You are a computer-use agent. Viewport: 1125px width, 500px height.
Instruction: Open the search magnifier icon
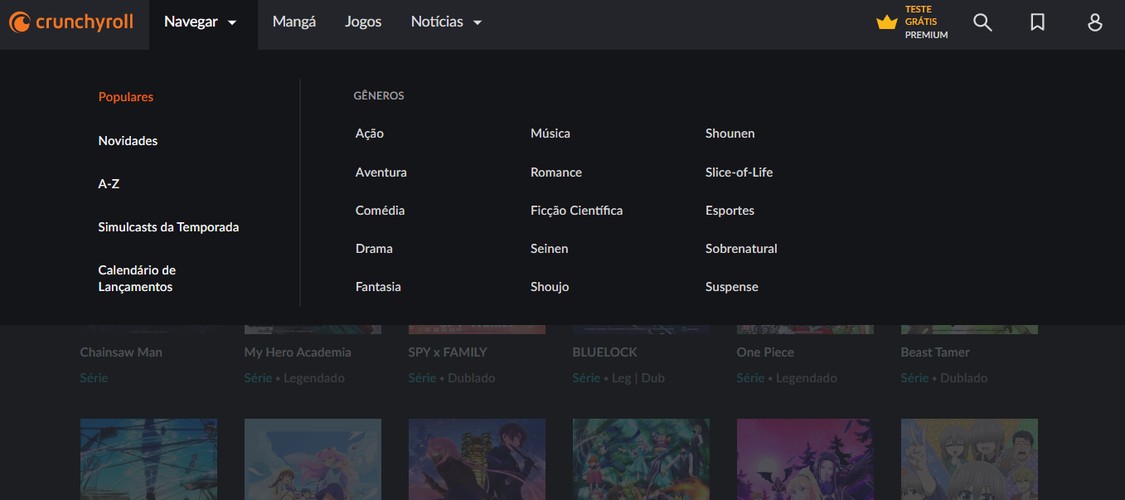982,22
